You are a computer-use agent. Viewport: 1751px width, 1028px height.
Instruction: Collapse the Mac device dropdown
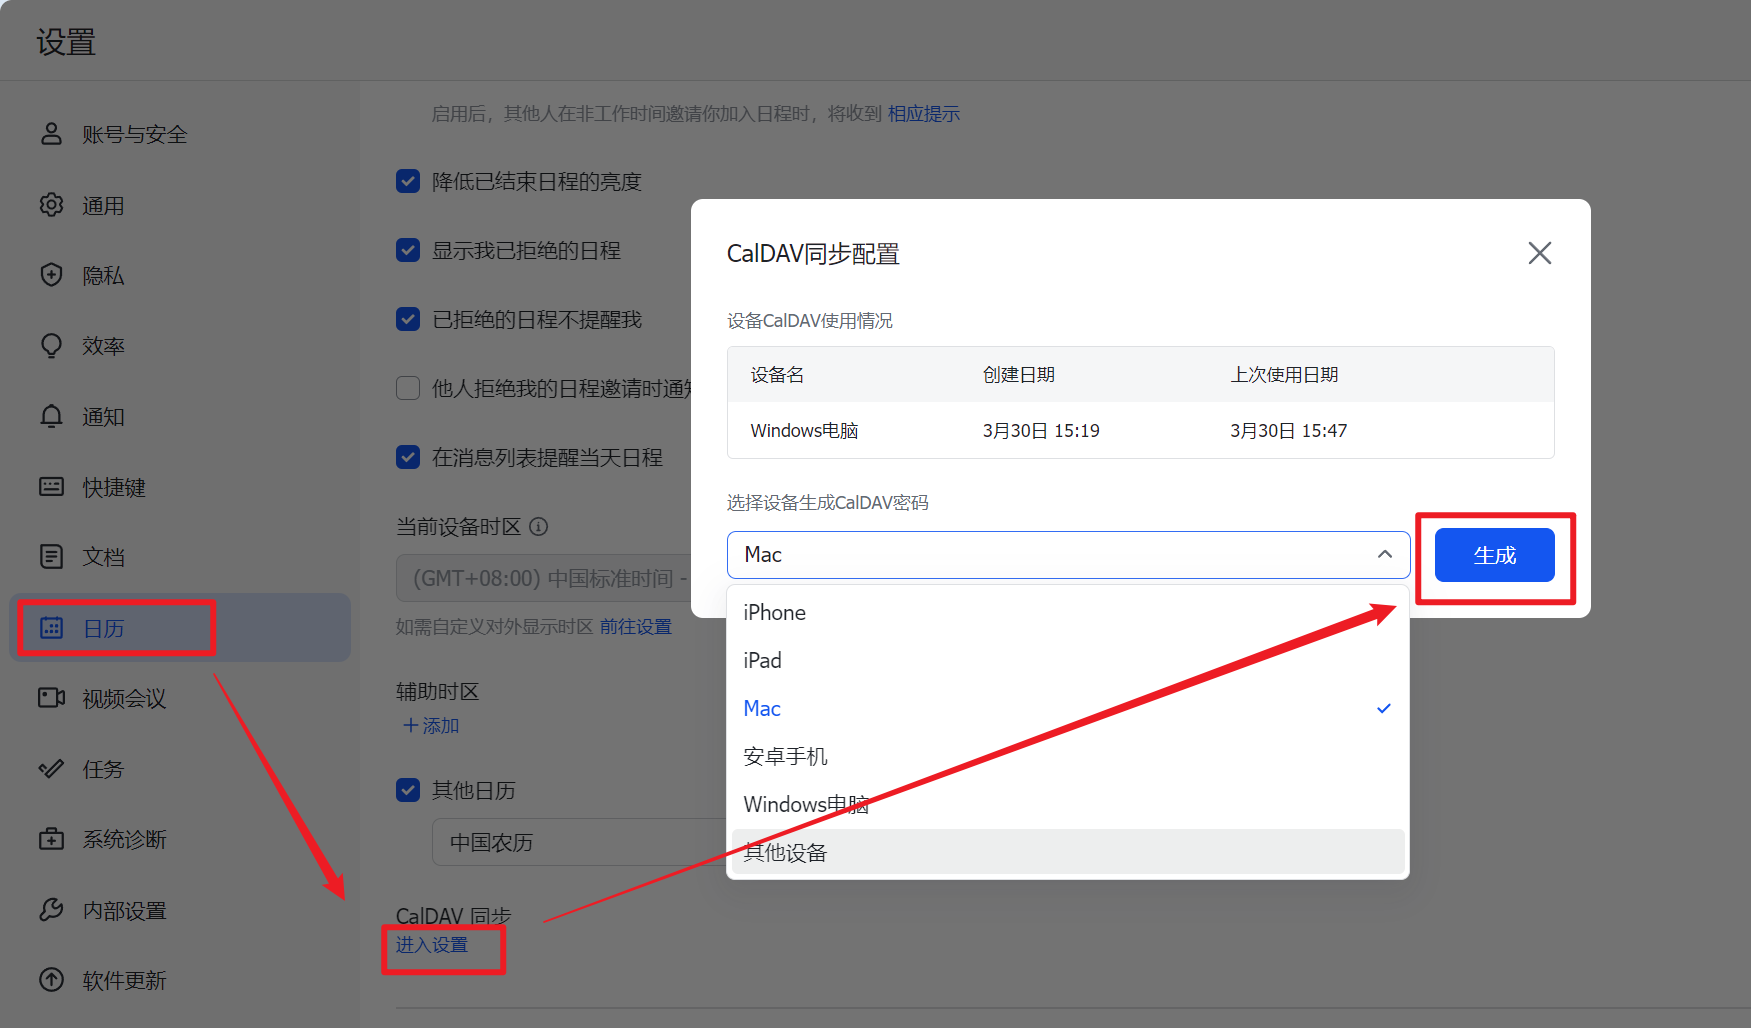click(1068, 554)
